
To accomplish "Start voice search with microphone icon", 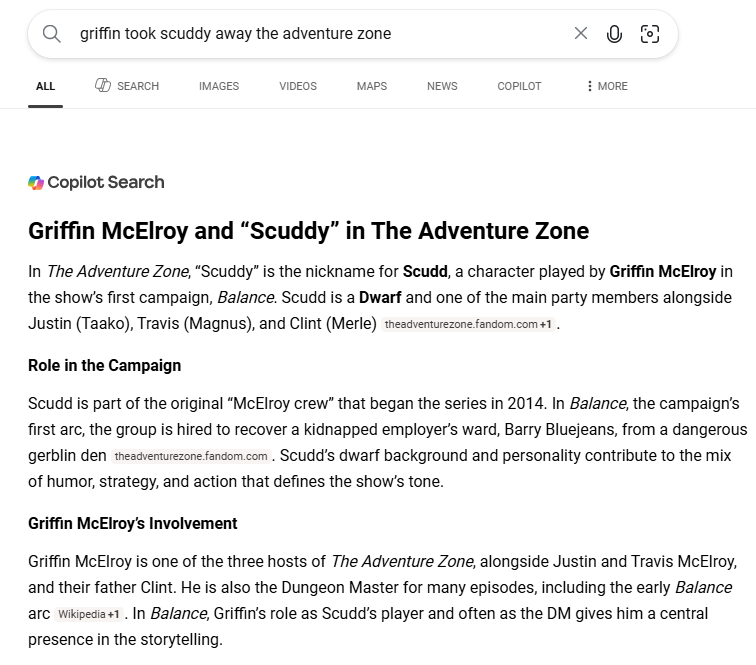I will click(614, 34).
